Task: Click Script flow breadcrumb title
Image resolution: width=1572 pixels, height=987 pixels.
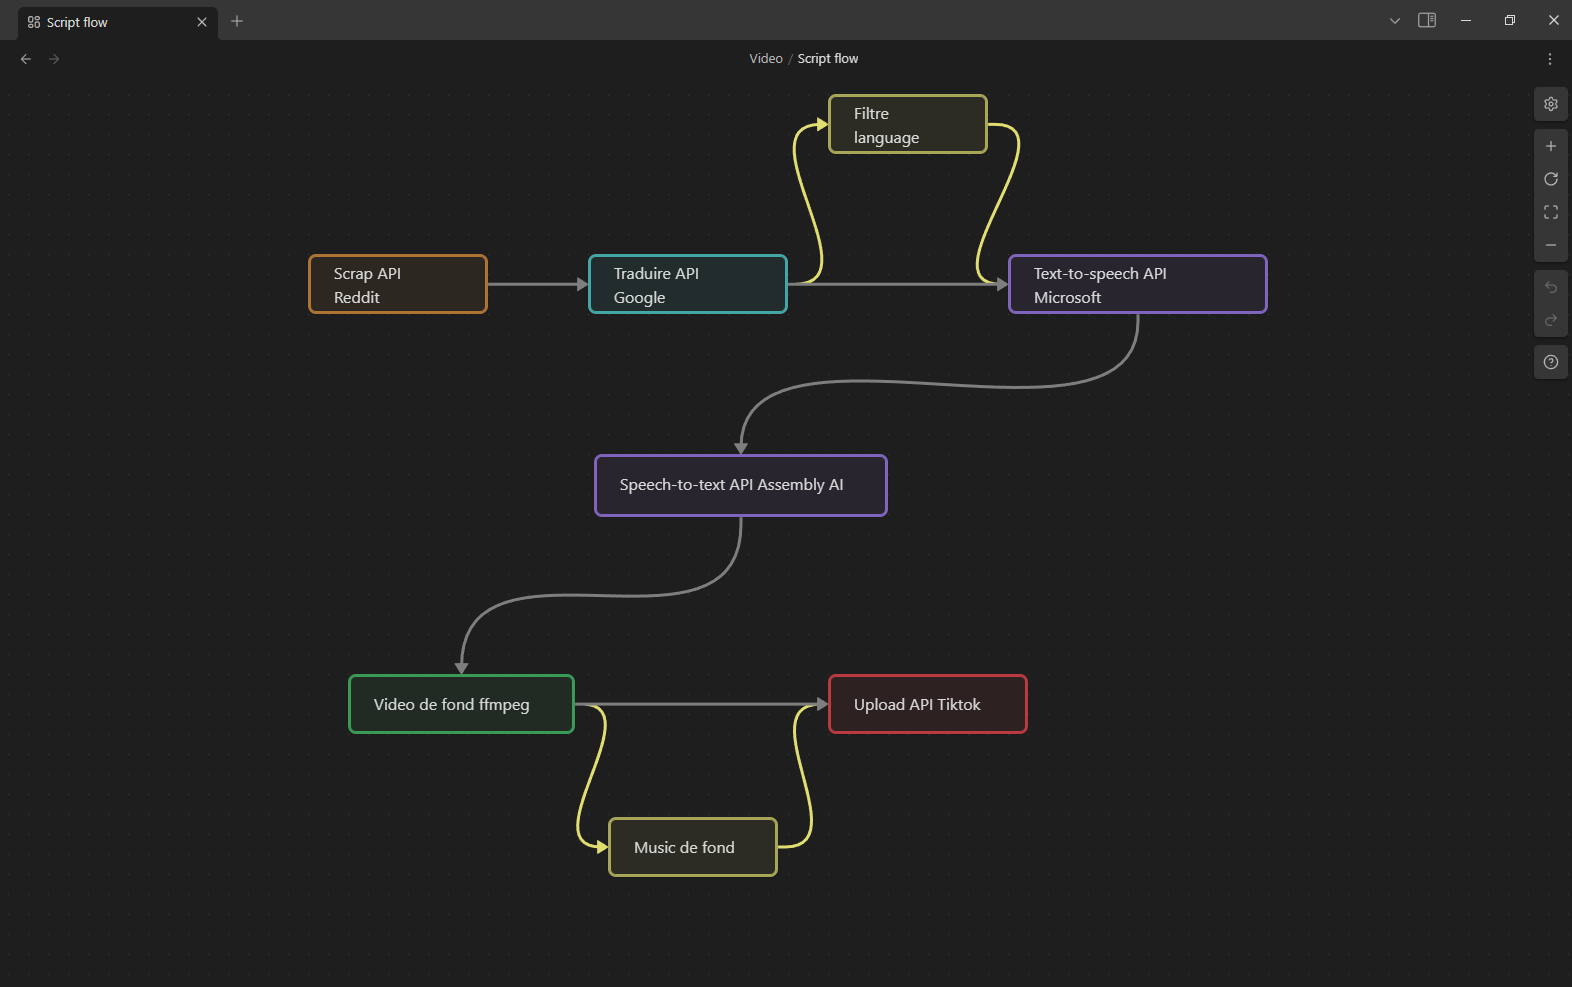Action: pyautogui.click(x=828, y=59)
